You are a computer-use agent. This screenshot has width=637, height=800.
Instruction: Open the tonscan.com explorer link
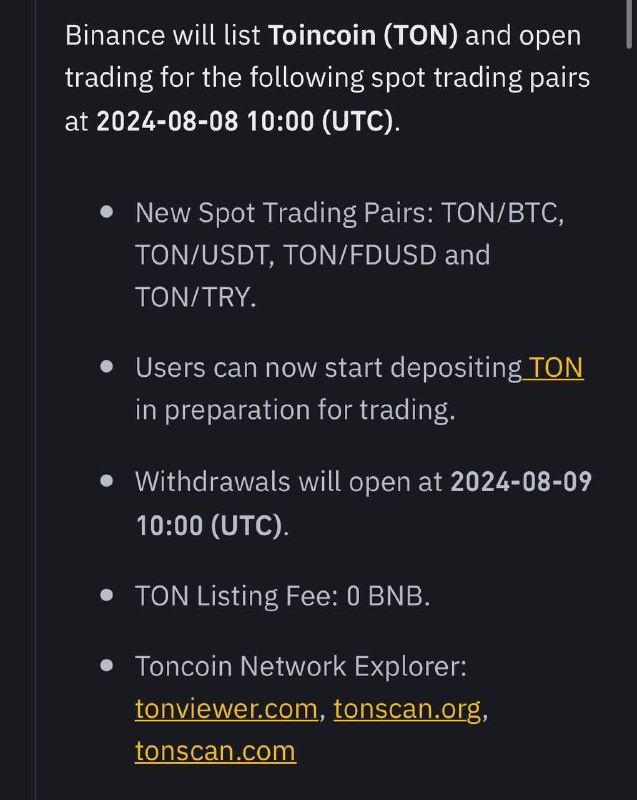(x=215, y=751)
